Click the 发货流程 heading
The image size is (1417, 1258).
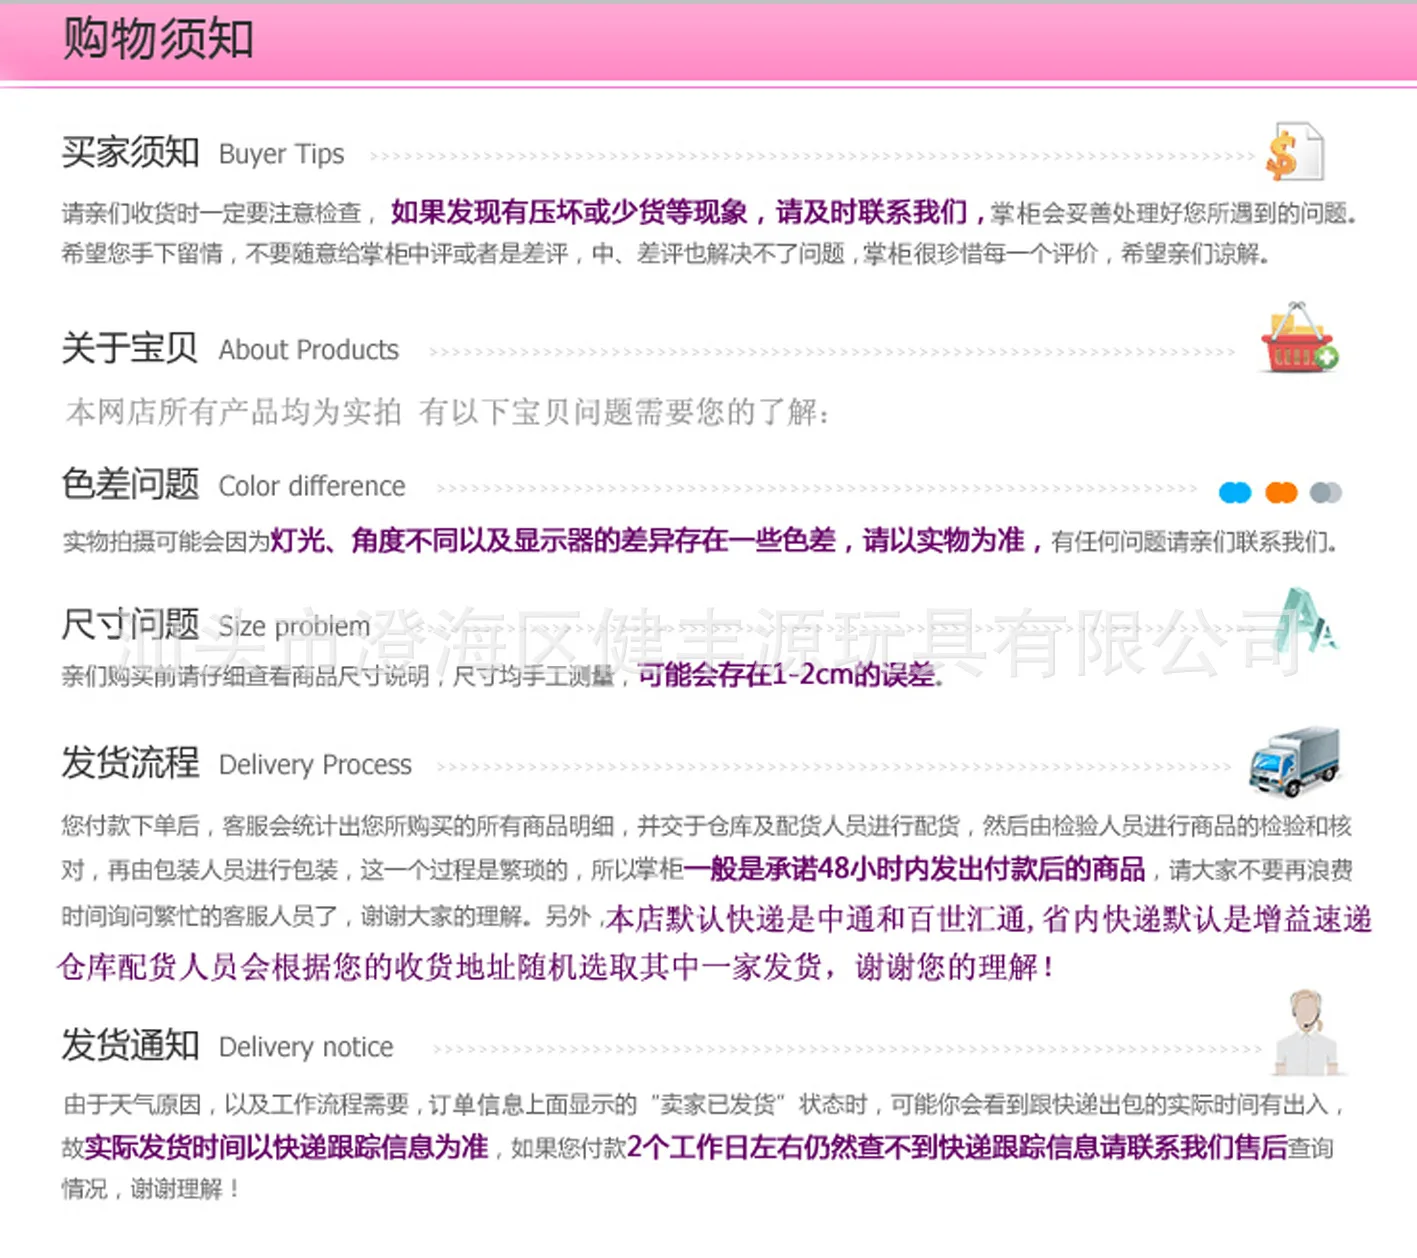click(130, 762)
